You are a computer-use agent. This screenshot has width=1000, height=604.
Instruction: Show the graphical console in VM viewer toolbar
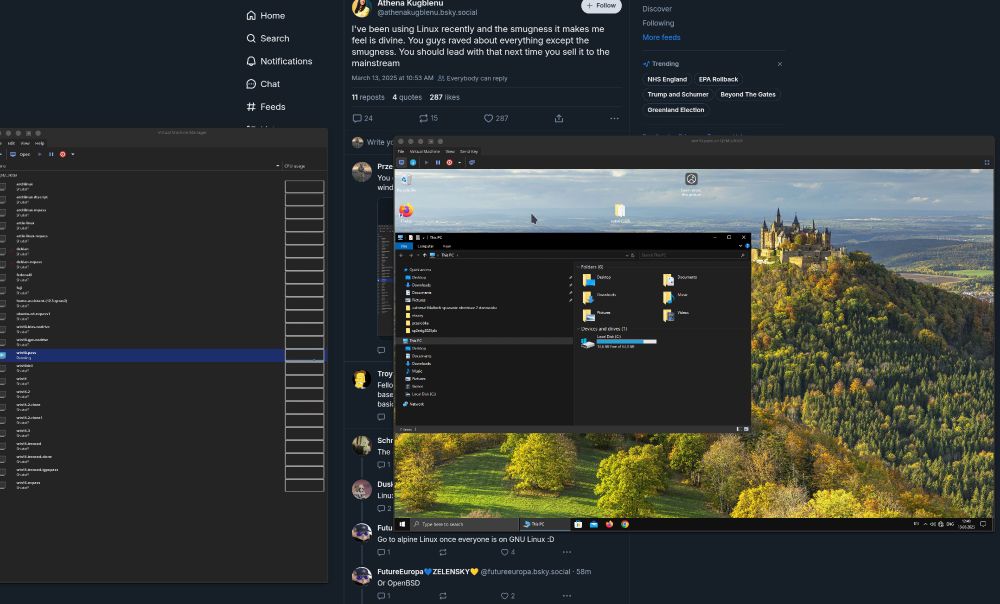[402, 163]
